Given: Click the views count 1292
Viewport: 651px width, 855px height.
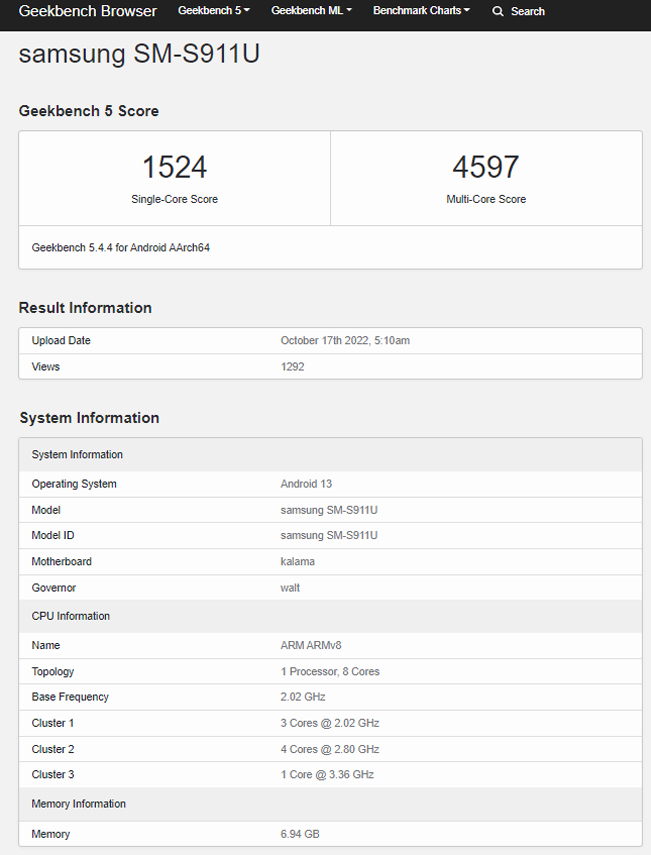Looking at the screenshot, I should pos(292,367).
